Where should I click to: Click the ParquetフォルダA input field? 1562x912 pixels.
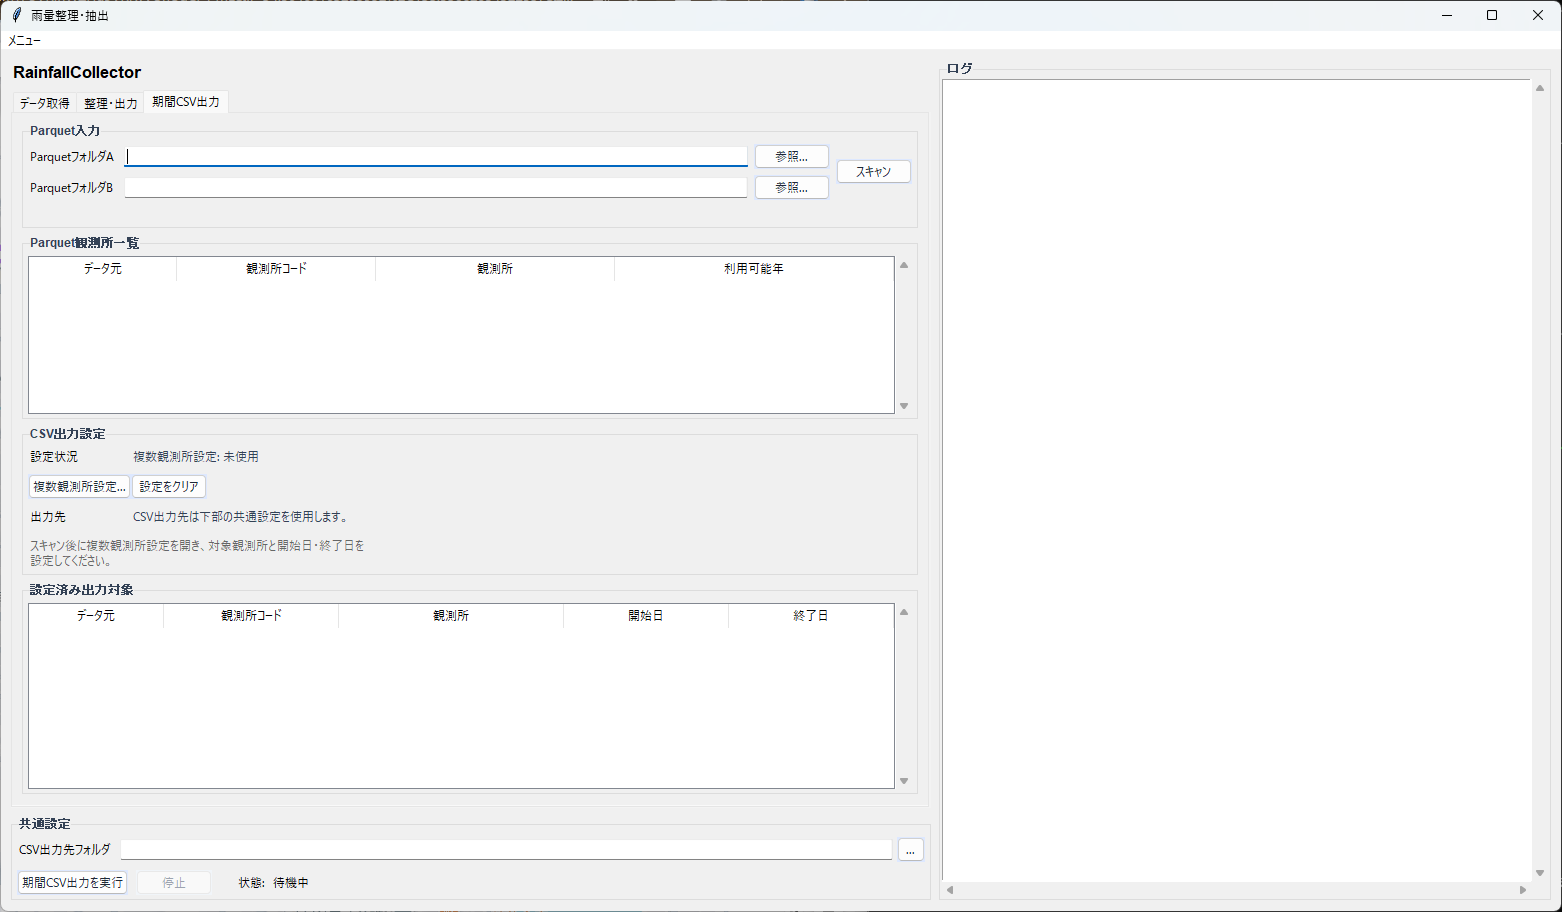tap(436, 157)
